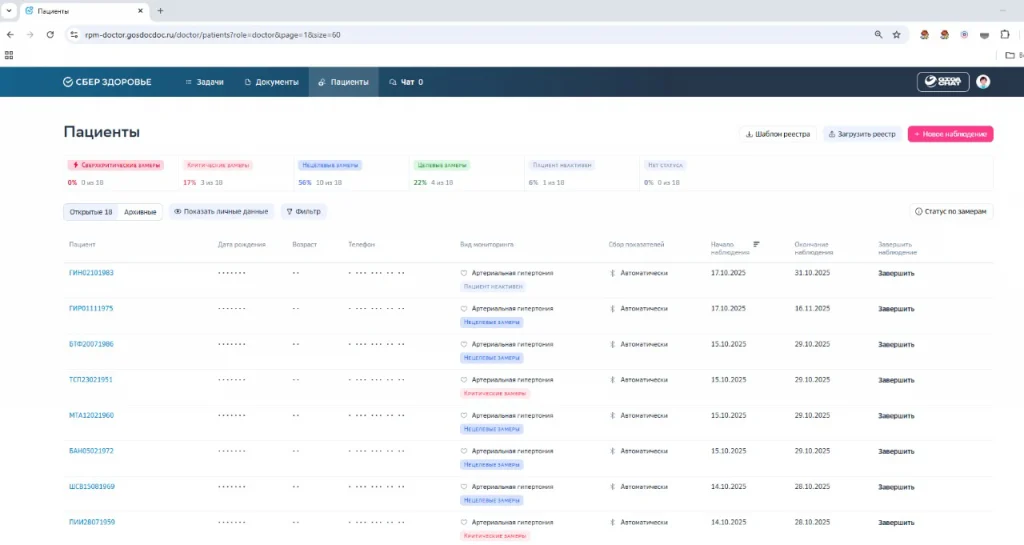Viewport: 1024px width, 545px height.
Task: Select Открытые 18 patients view
Action: click(x=91, y=212)
